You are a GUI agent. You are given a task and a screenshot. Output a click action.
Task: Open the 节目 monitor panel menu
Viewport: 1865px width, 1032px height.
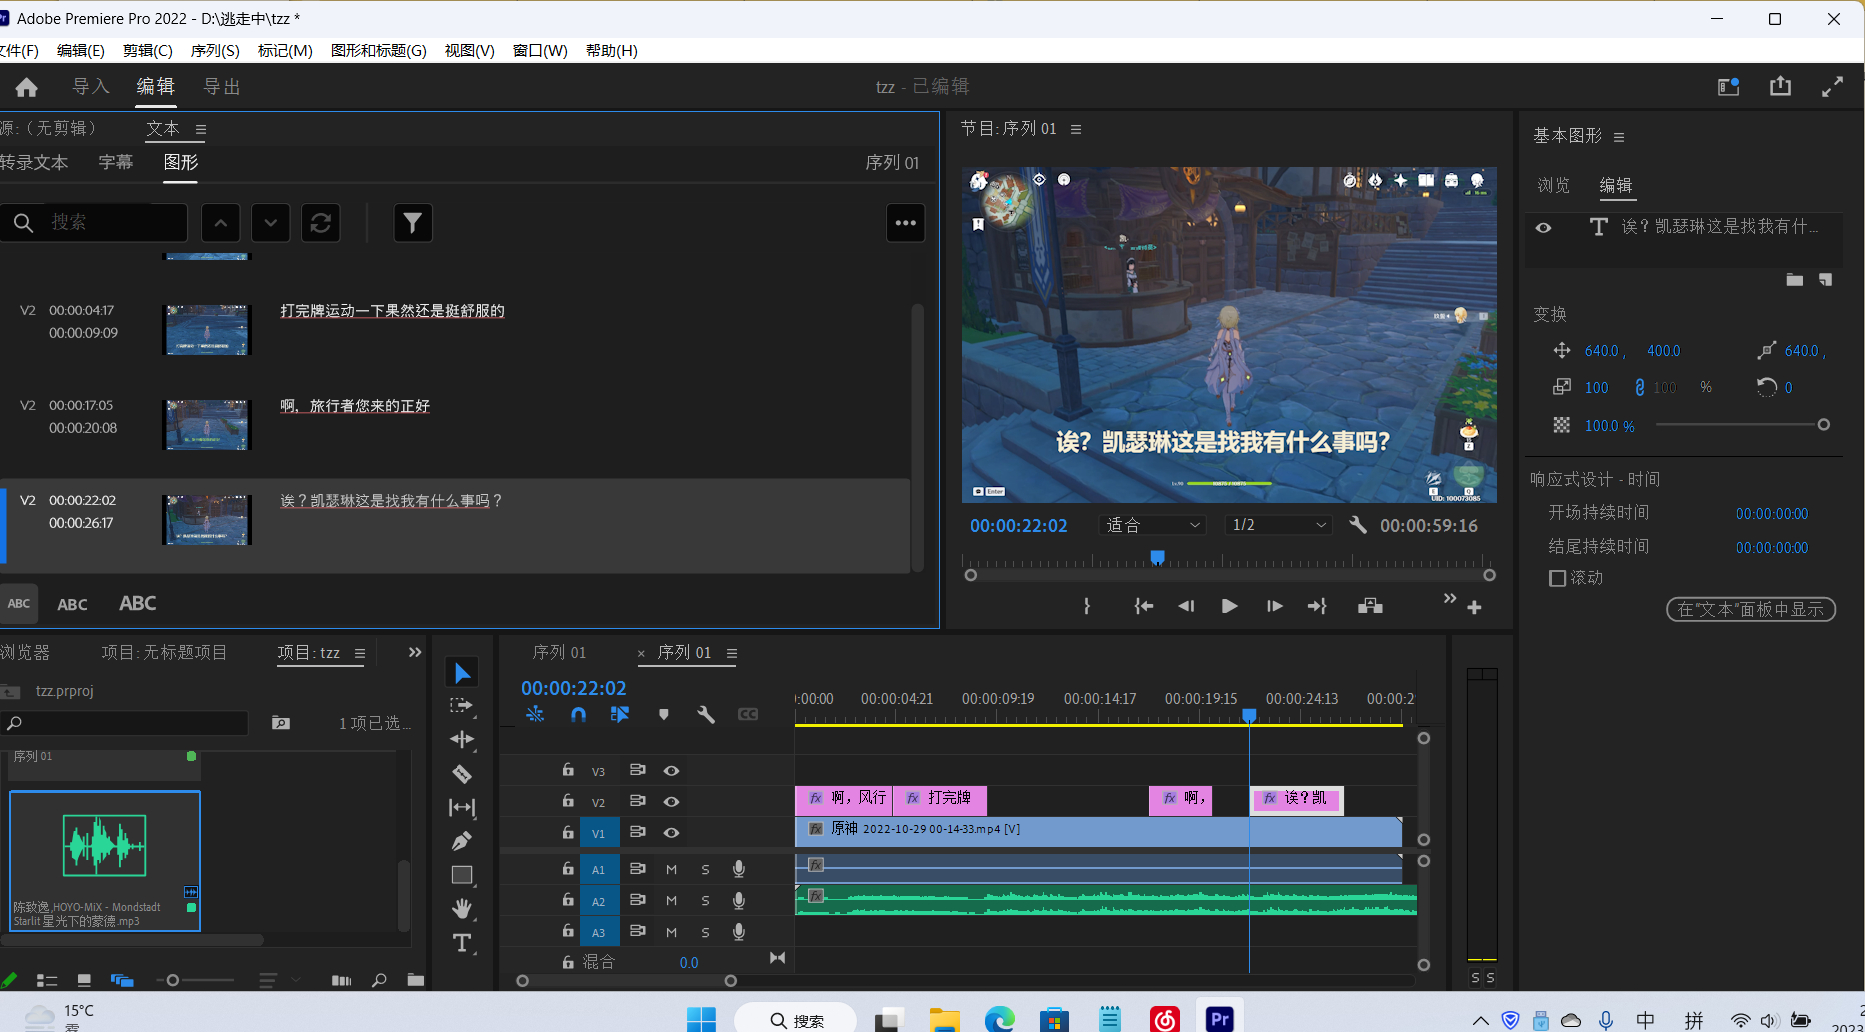tap(1076, 129)
